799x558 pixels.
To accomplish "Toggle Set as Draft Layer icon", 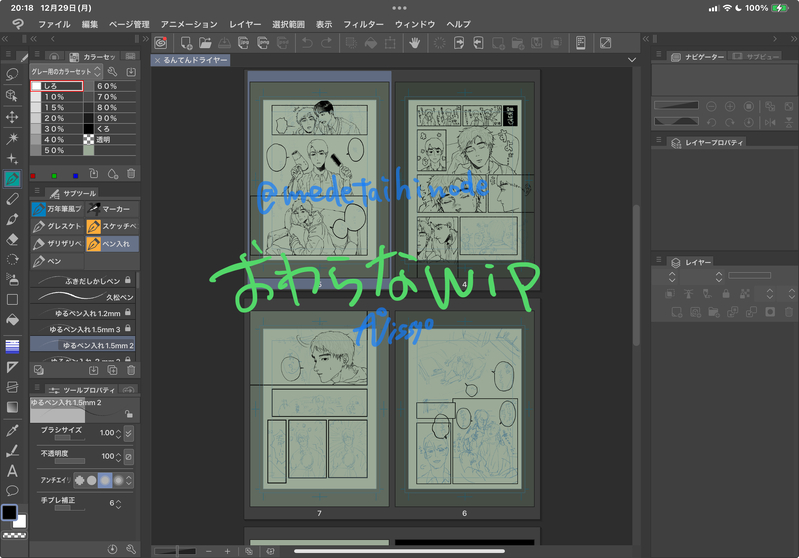I will click(707, 294).
